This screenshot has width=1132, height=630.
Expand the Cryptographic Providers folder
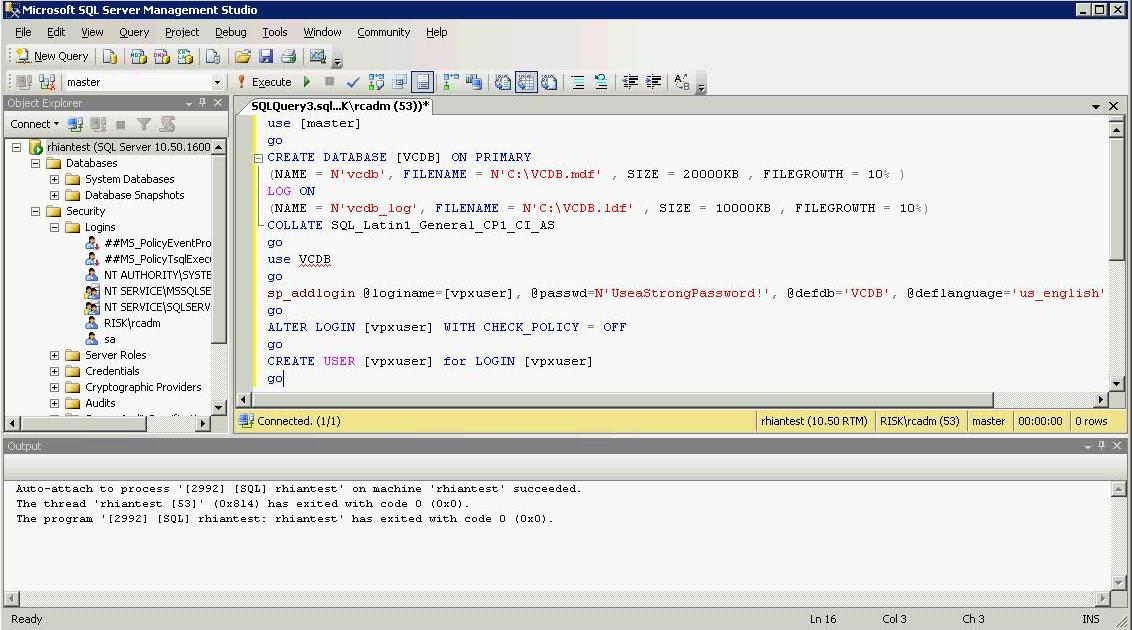tap(54, 387)
